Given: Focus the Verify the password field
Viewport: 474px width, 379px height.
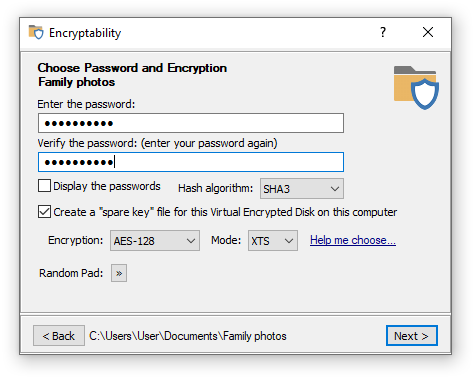Looking at the screenshot, I should pos(191,162).
